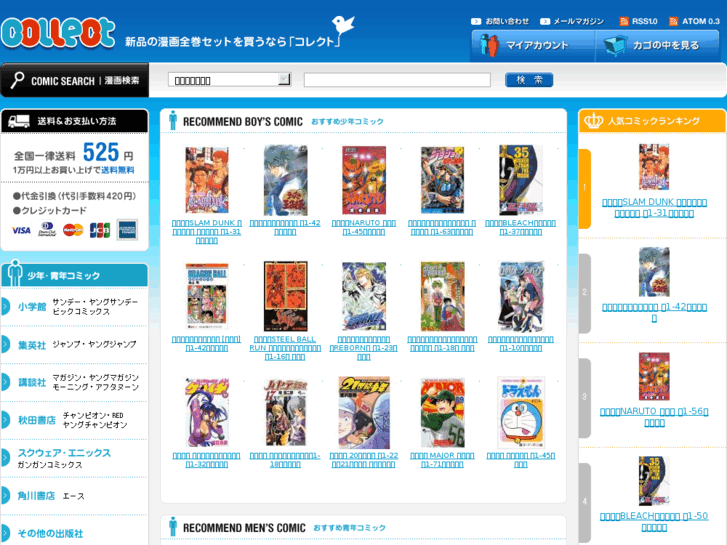Open NARUTO 1-56 ranking link
Screen dimensions: 727x545
654,417
